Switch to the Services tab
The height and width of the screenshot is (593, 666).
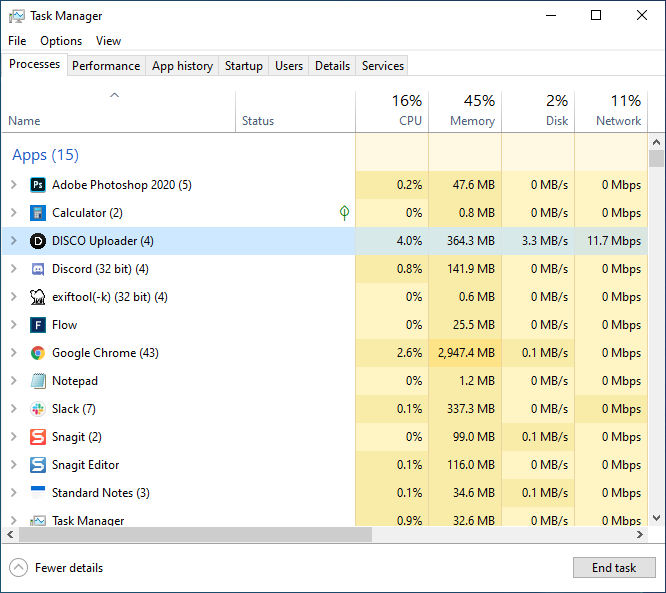coord(383,66)
